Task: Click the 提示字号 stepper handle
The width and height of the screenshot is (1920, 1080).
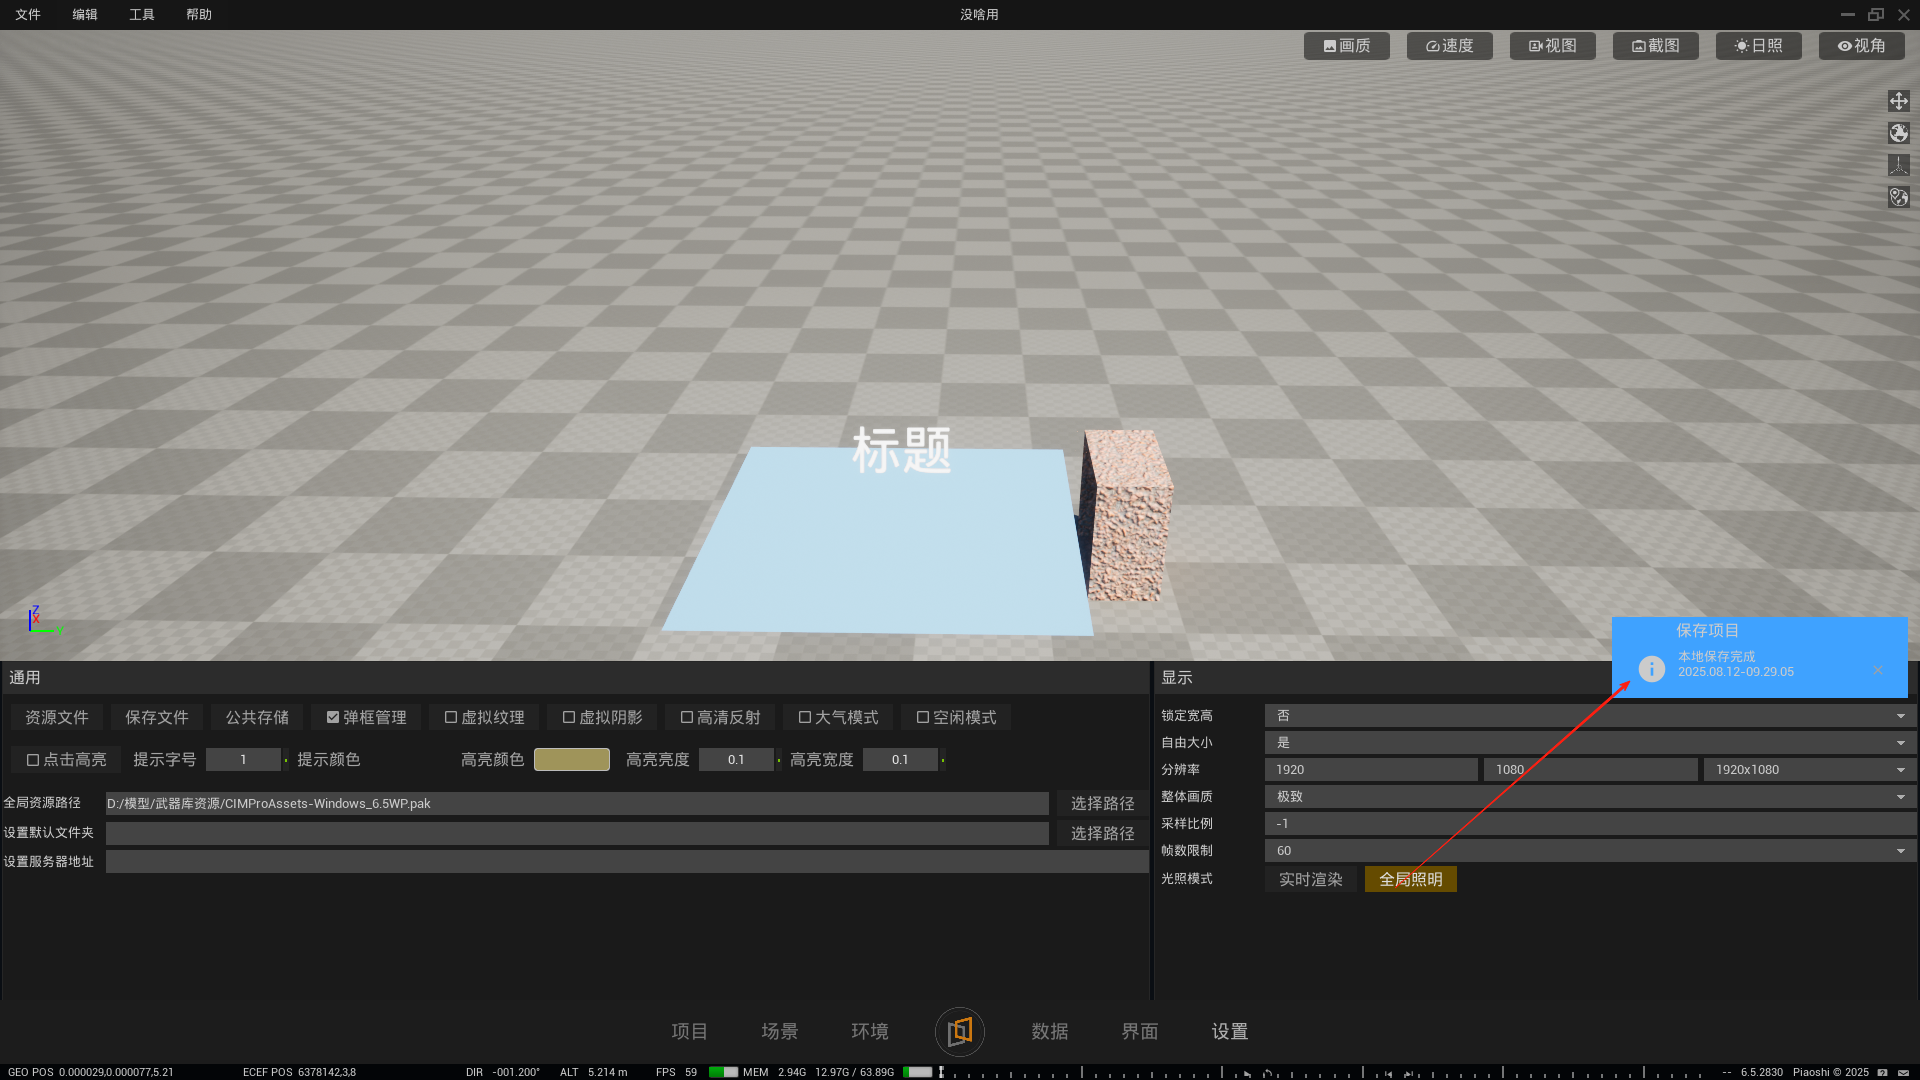Action: click(x=286, y=760)
